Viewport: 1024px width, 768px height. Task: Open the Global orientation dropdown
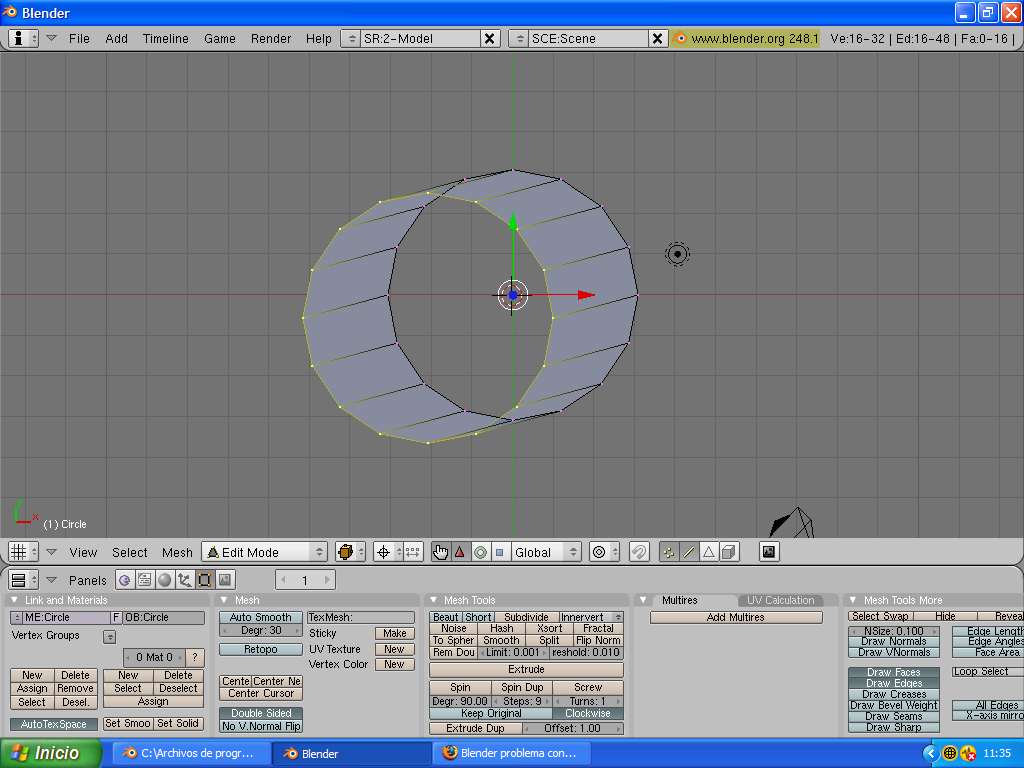[546, 552]
